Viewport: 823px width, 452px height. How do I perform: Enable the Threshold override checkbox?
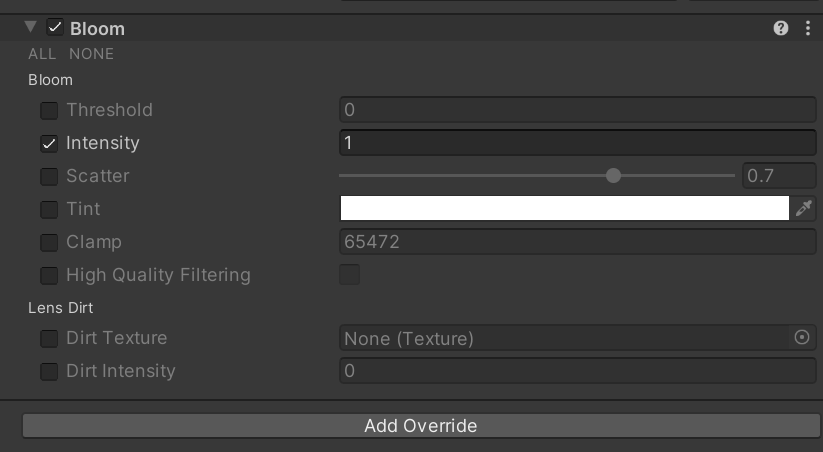[x=49, y=110]
